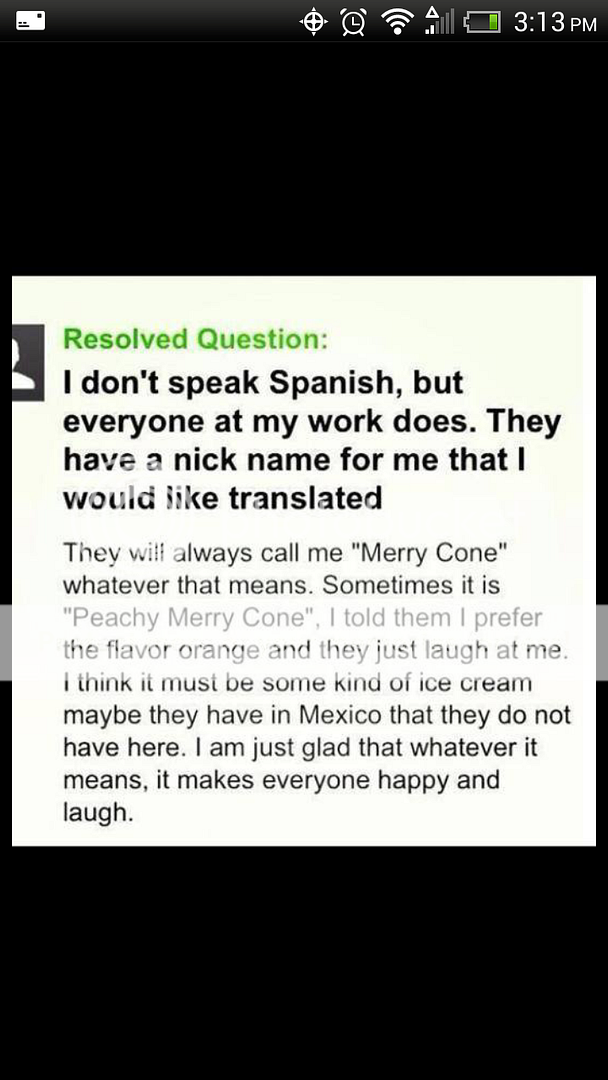
Task: Tap the green Resolved Question heading
Action: pos(196,339)
